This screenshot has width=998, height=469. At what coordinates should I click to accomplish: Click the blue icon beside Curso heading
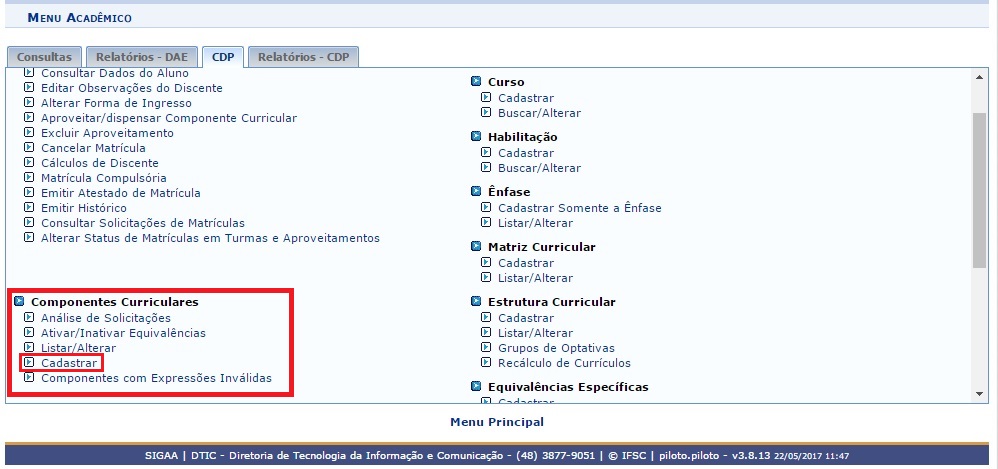[476, 82]
